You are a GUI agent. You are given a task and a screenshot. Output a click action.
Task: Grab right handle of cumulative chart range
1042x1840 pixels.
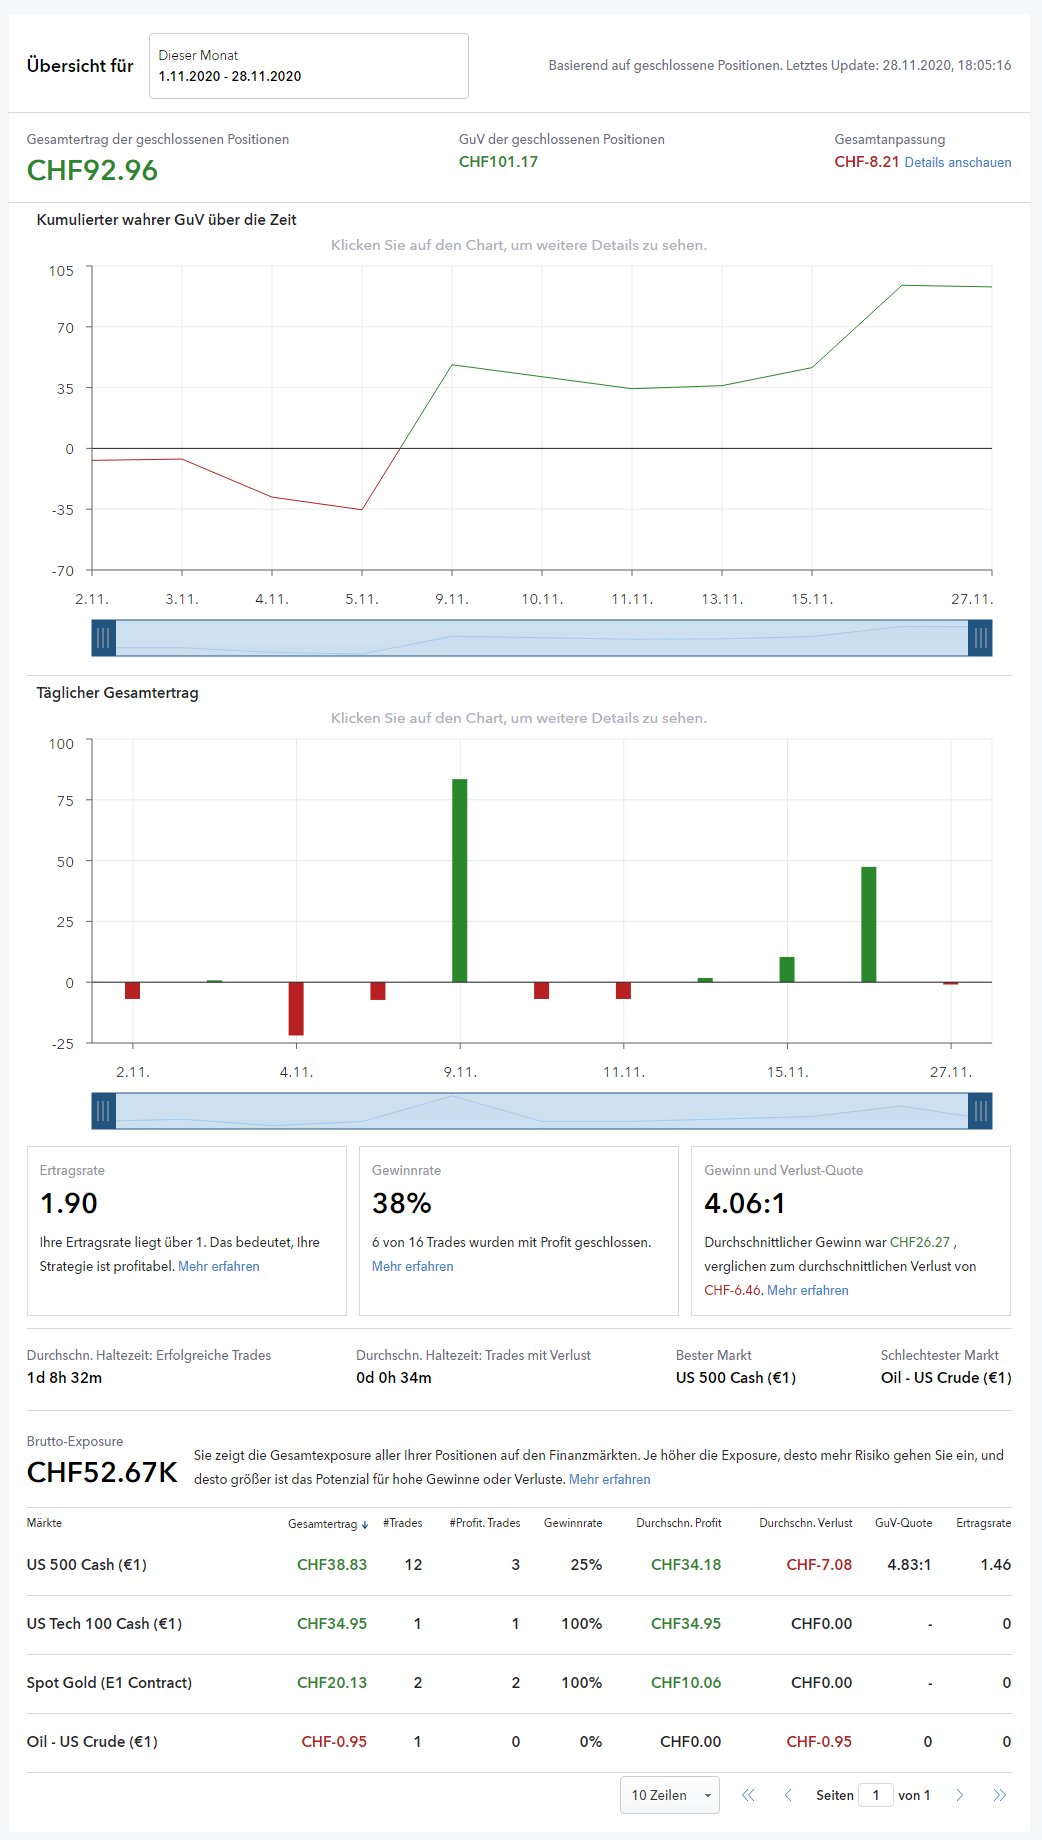[980, 638]
